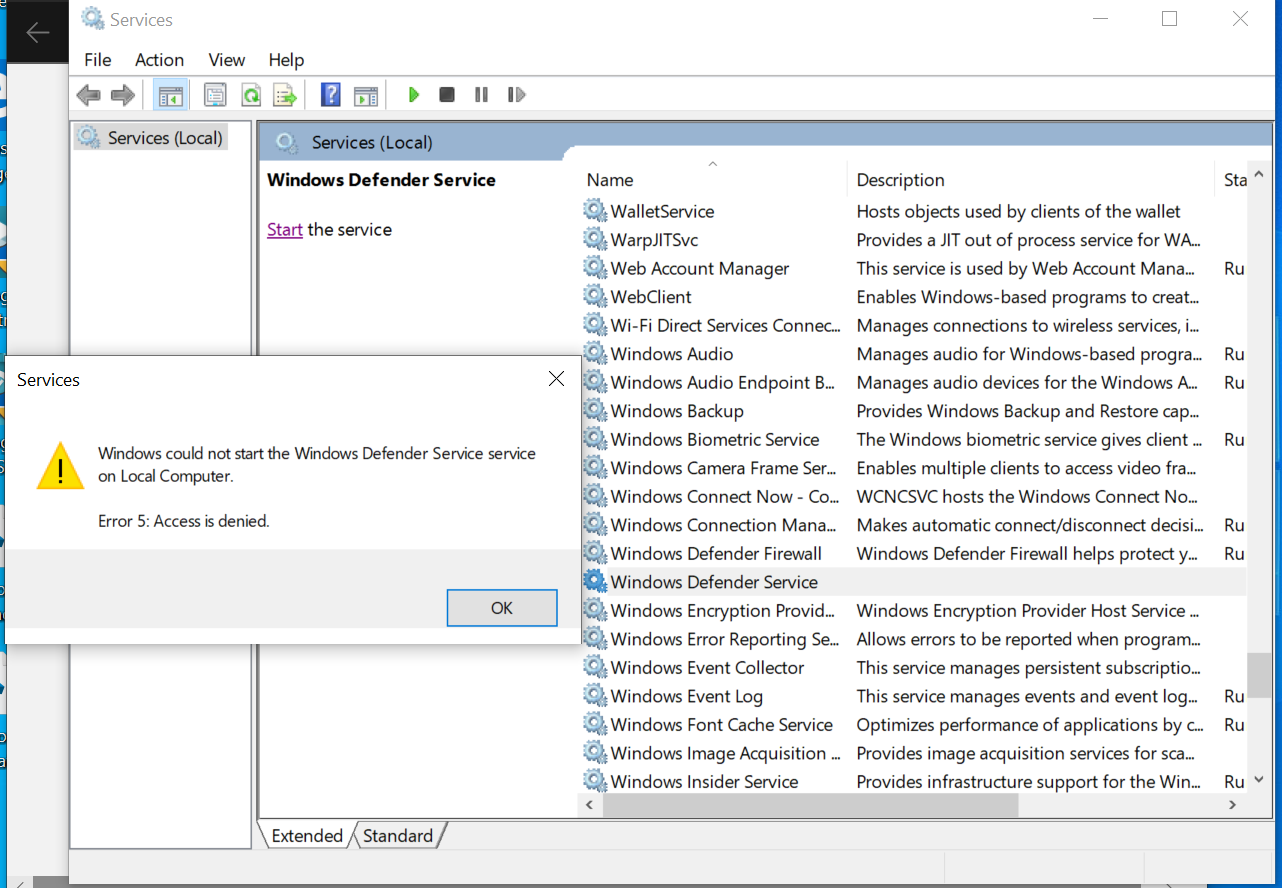Click the Forward arrow toolbar icon
Viewport: 1282px width, 888px height.
[x=122, y=95]
